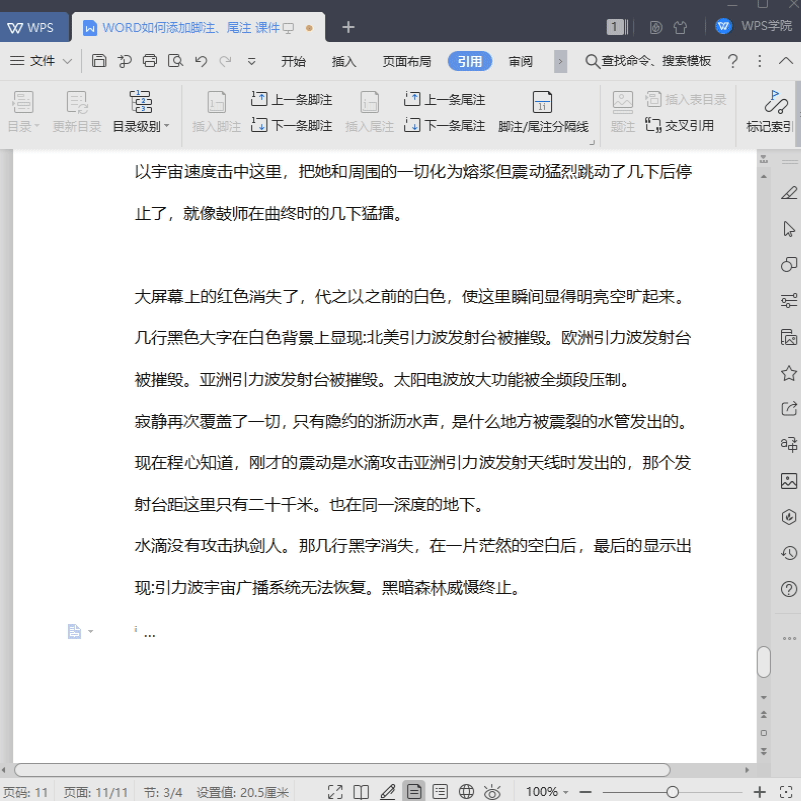This screenshot has height=801, width=801.
Task: Open the history panel icon in right sidebar
Action: (x=791, y=551)
